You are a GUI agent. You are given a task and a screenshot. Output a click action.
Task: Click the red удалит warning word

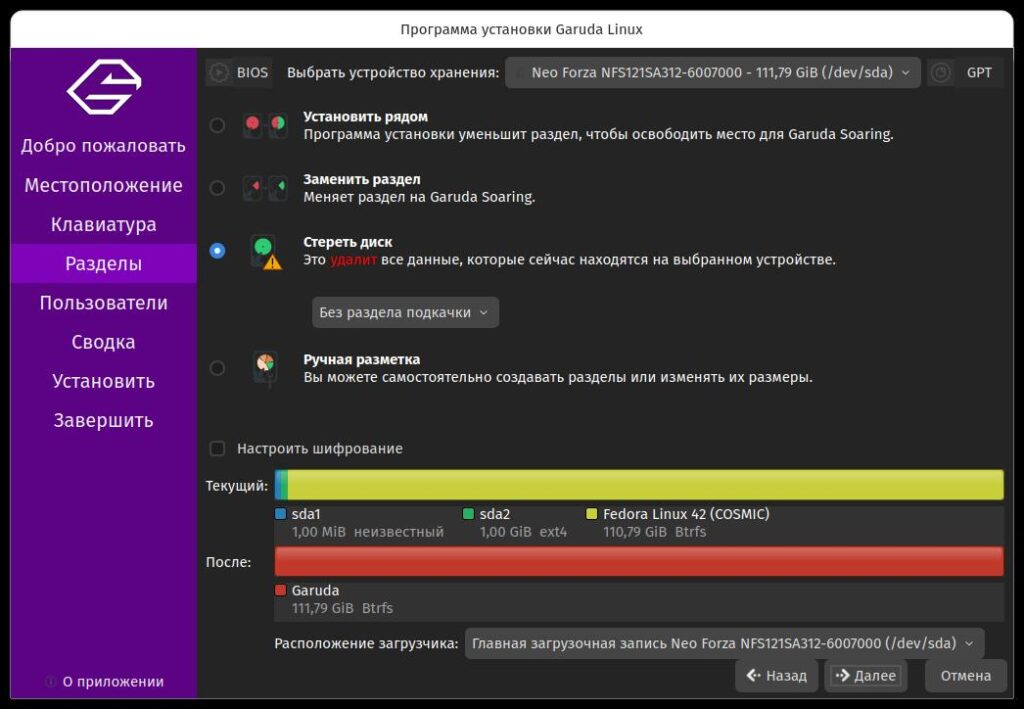[x=353, y=260]
